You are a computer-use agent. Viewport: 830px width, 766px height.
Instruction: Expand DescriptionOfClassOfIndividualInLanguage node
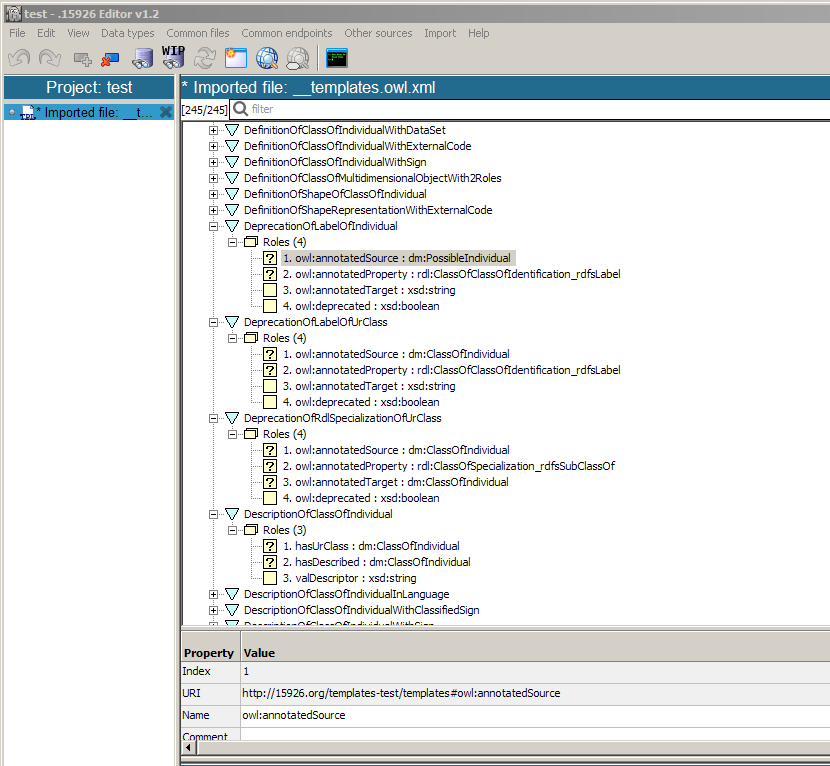[x=213, y=594]
